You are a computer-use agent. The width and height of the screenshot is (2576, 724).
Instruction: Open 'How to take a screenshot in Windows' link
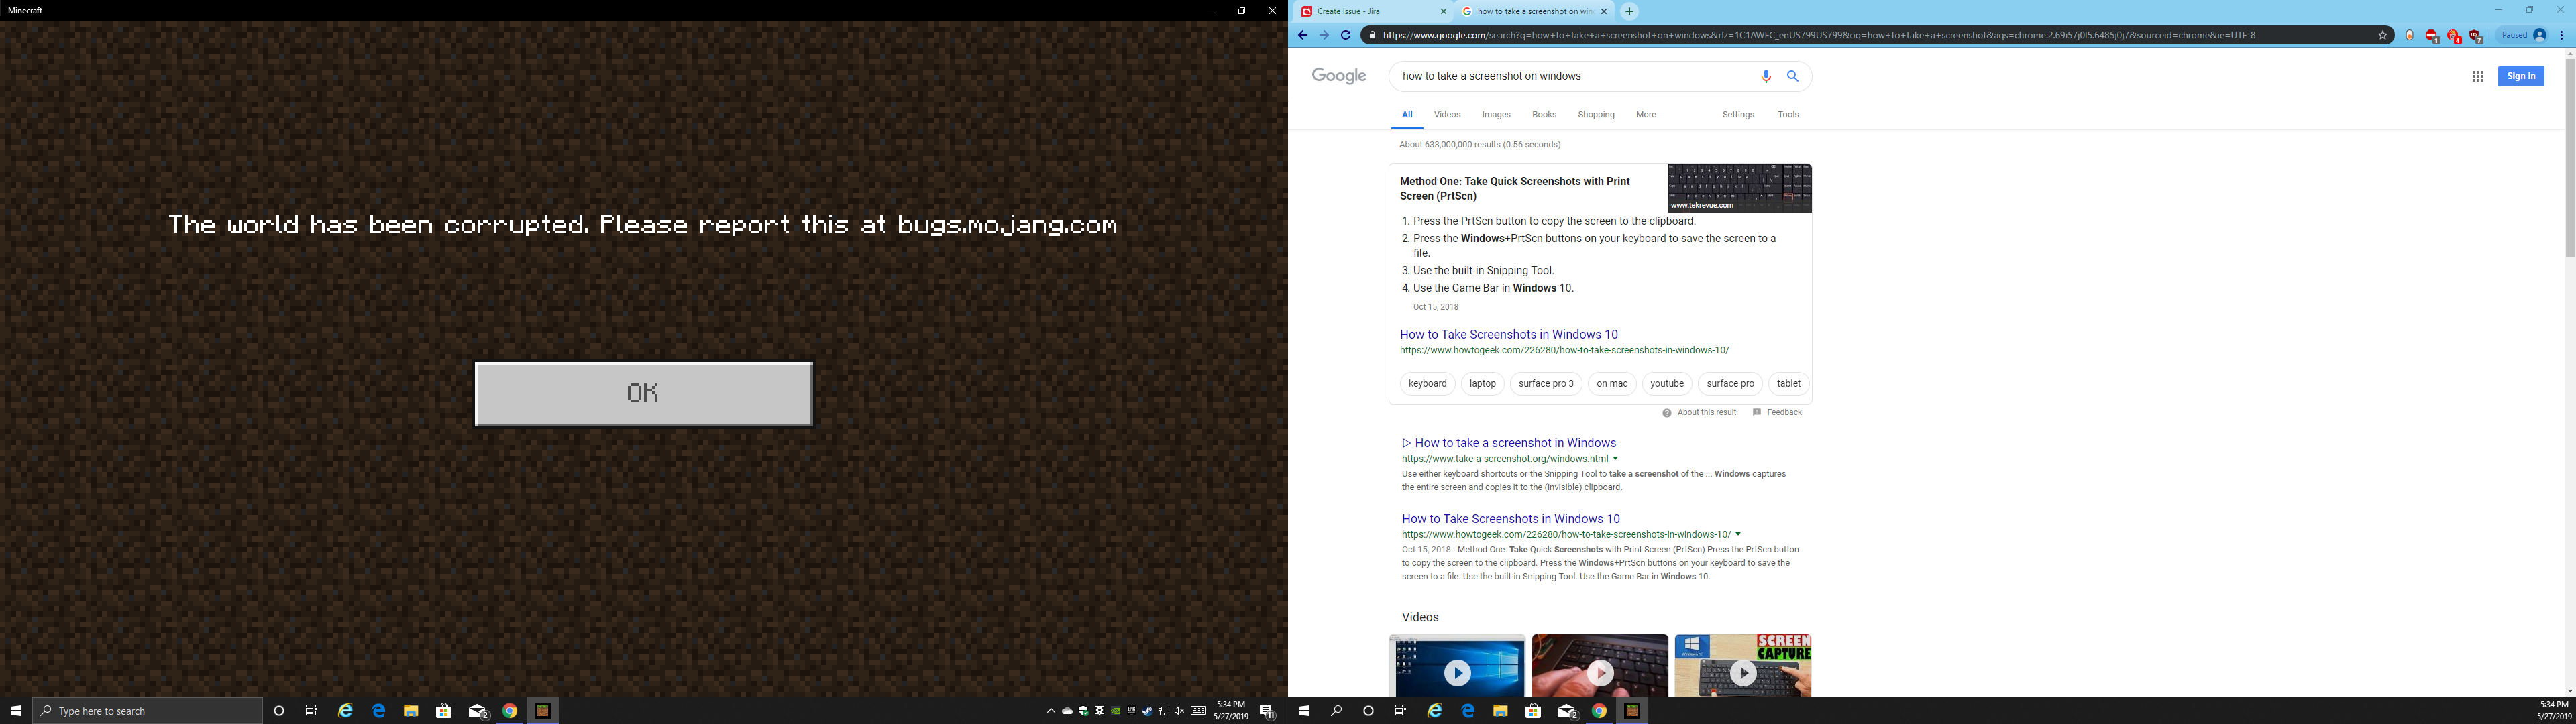(x=1514, y=443)
